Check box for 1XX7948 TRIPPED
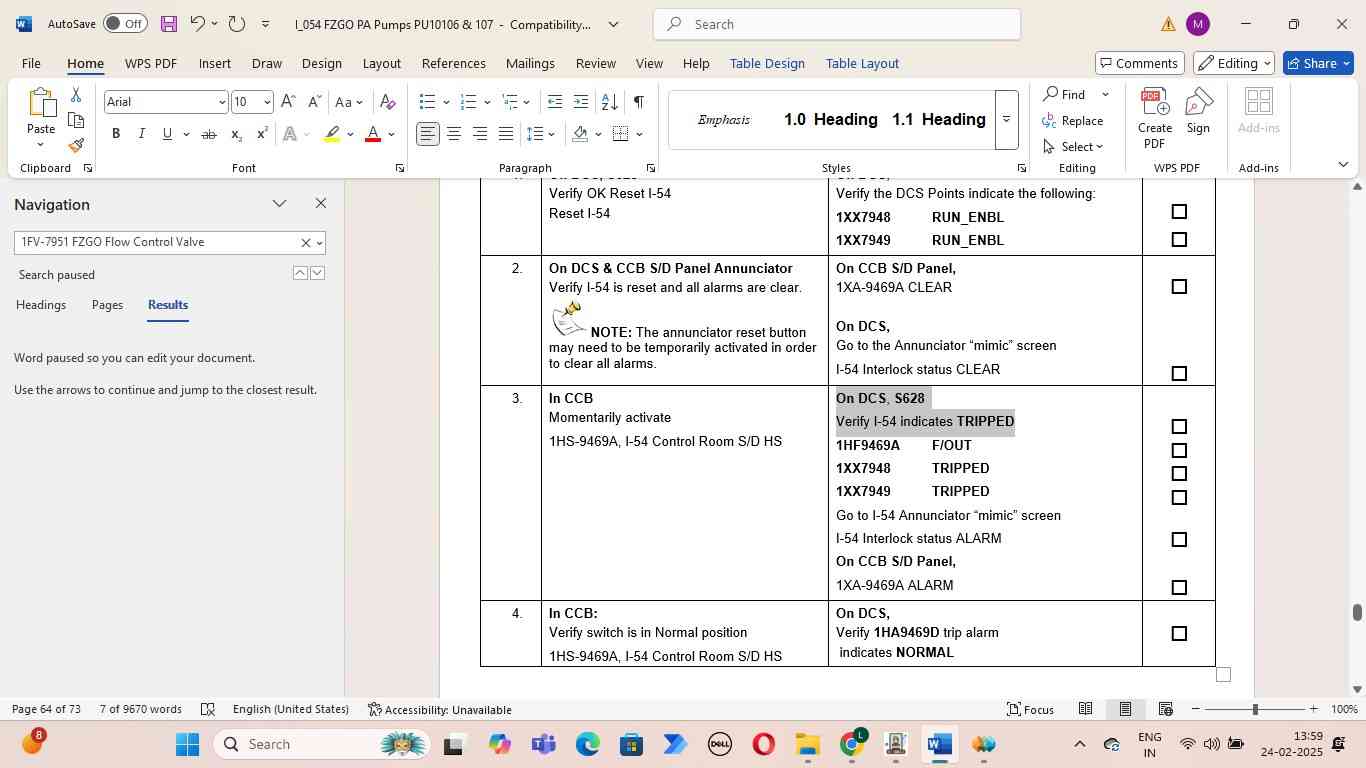This screenshot has height=768, width=1366. click(1179, 474)
